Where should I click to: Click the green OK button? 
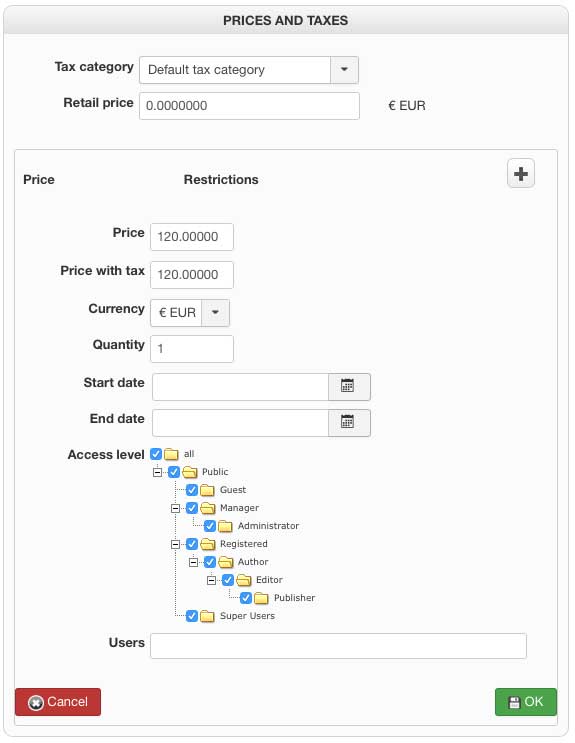[x=526, y=702]
